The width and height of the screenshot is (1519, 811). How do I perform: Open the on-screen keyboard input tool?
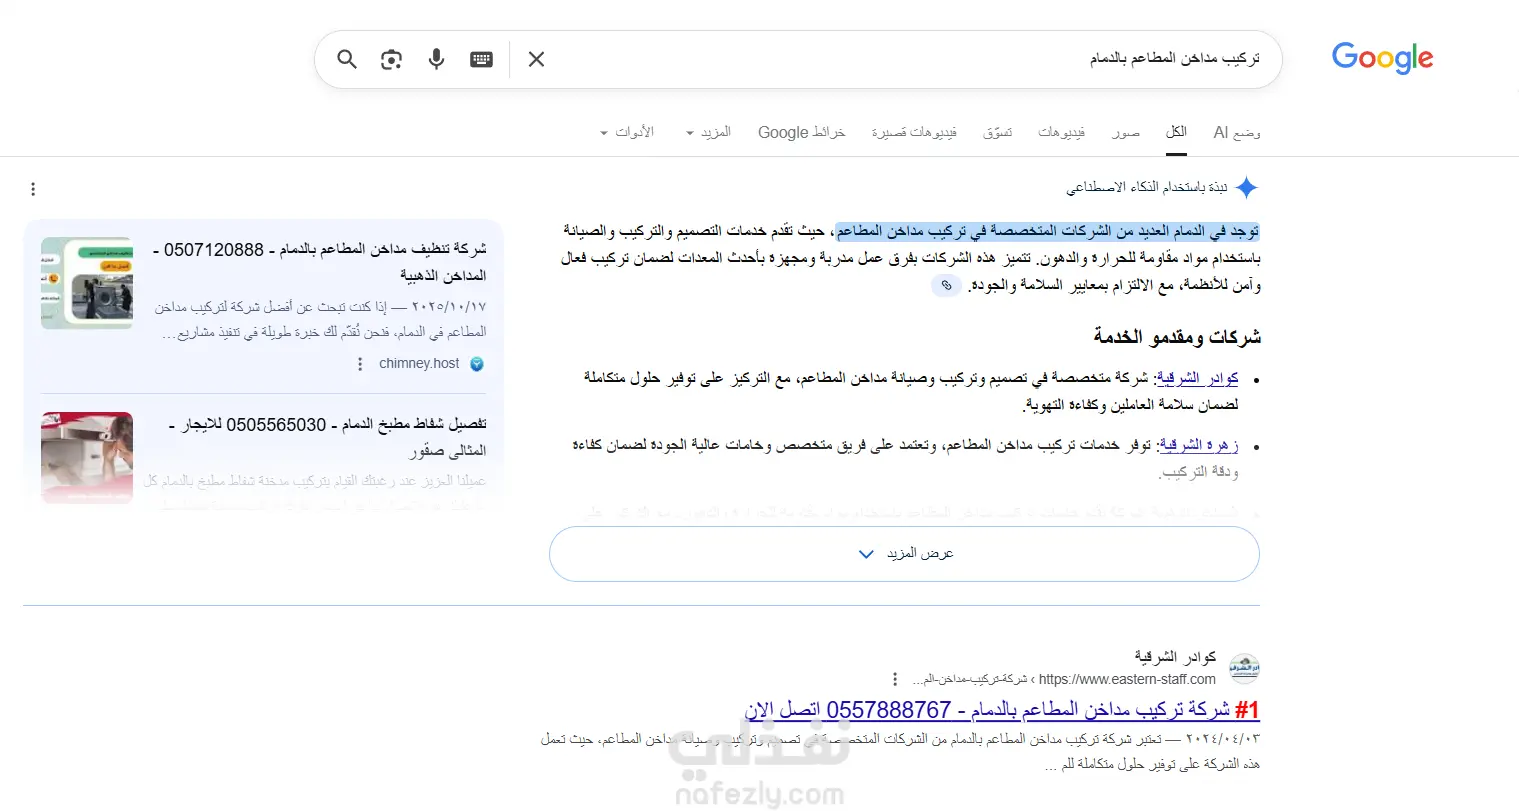click(481, 59)
